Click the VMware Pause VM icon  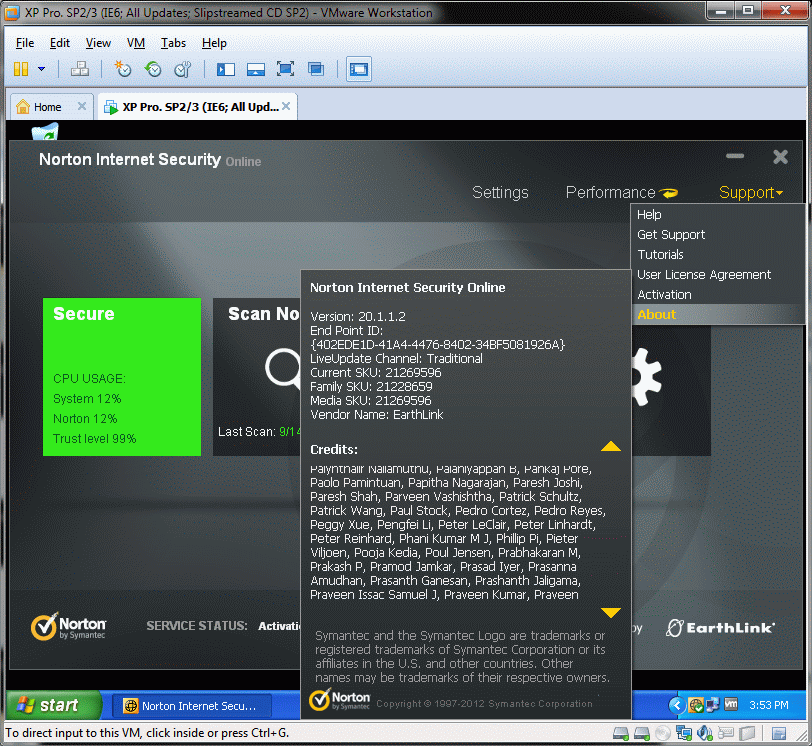21,69
